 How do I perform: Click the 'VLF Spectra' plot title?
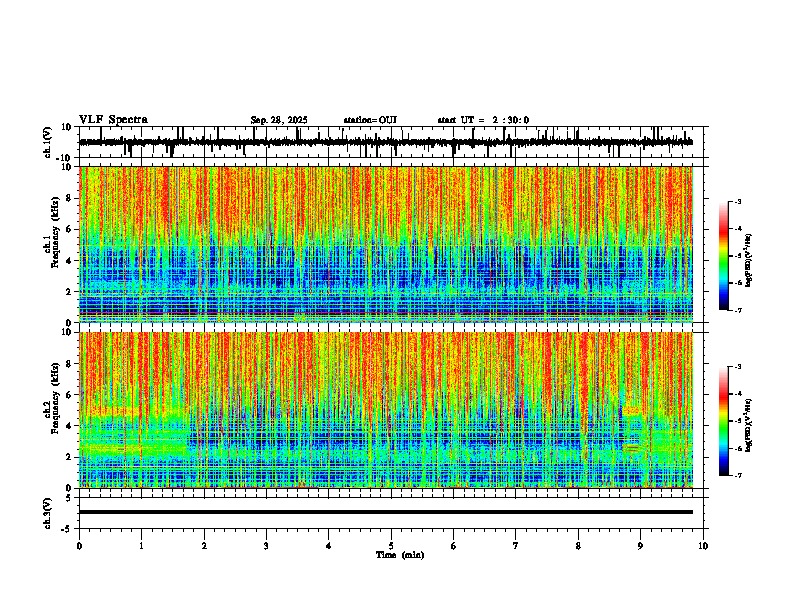(x=113, y=120)
